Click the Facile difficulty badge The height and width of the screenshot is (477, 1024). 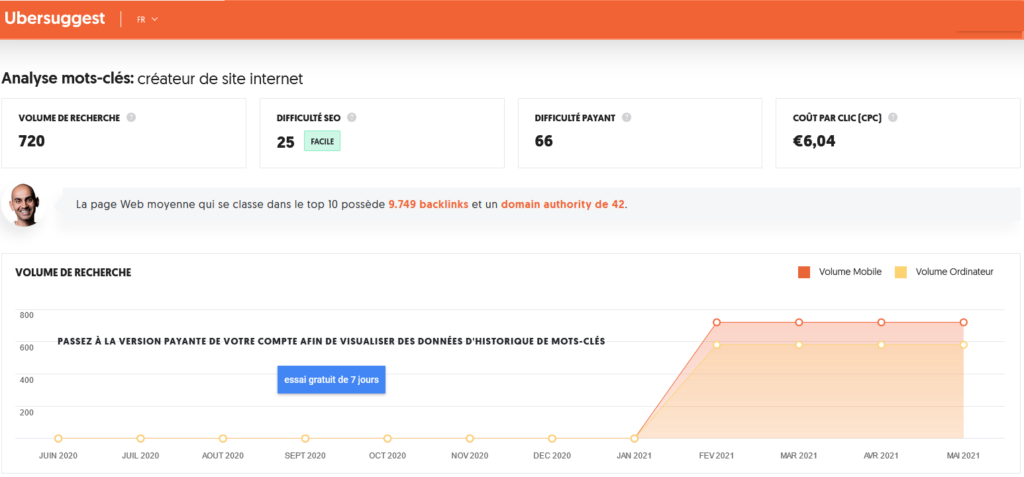click(323, 141)
